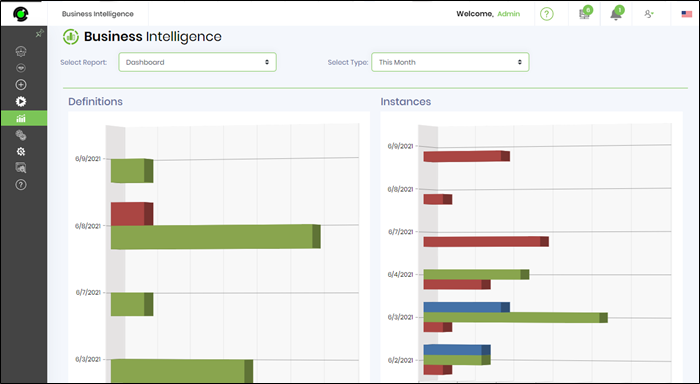
Task: Click the Welcome greeting text
Action: click(475, 14)
